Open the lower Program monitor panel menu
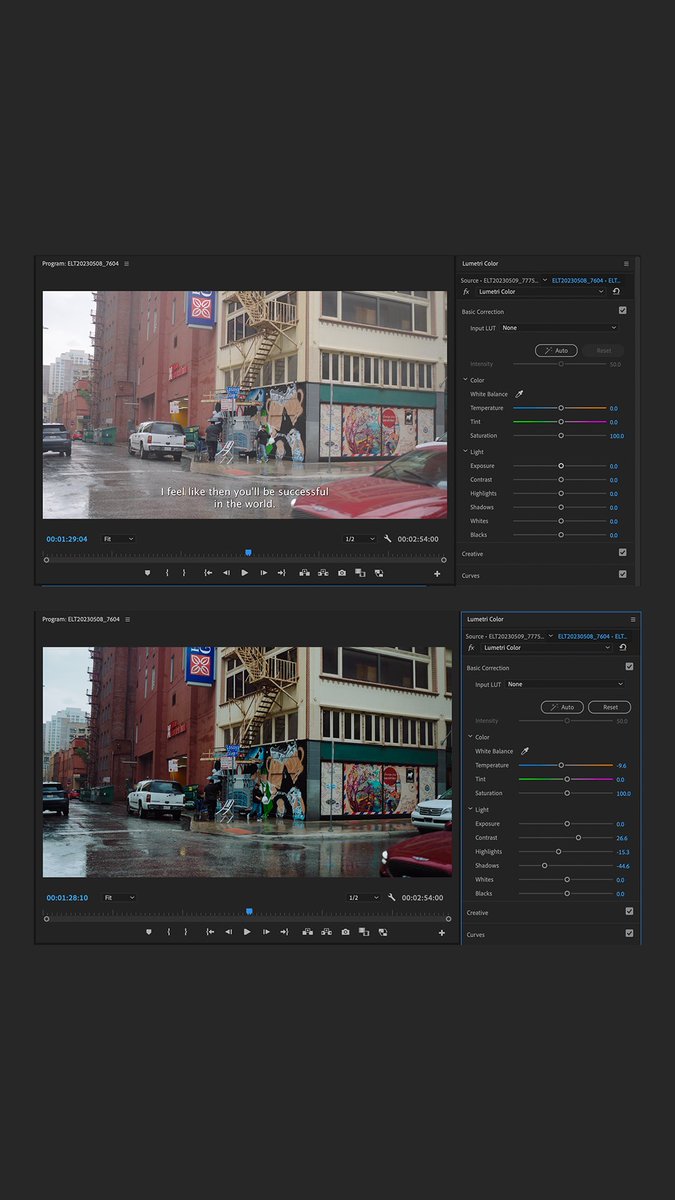The width and height of the screenshot is (675, 1200). (127, 619)
